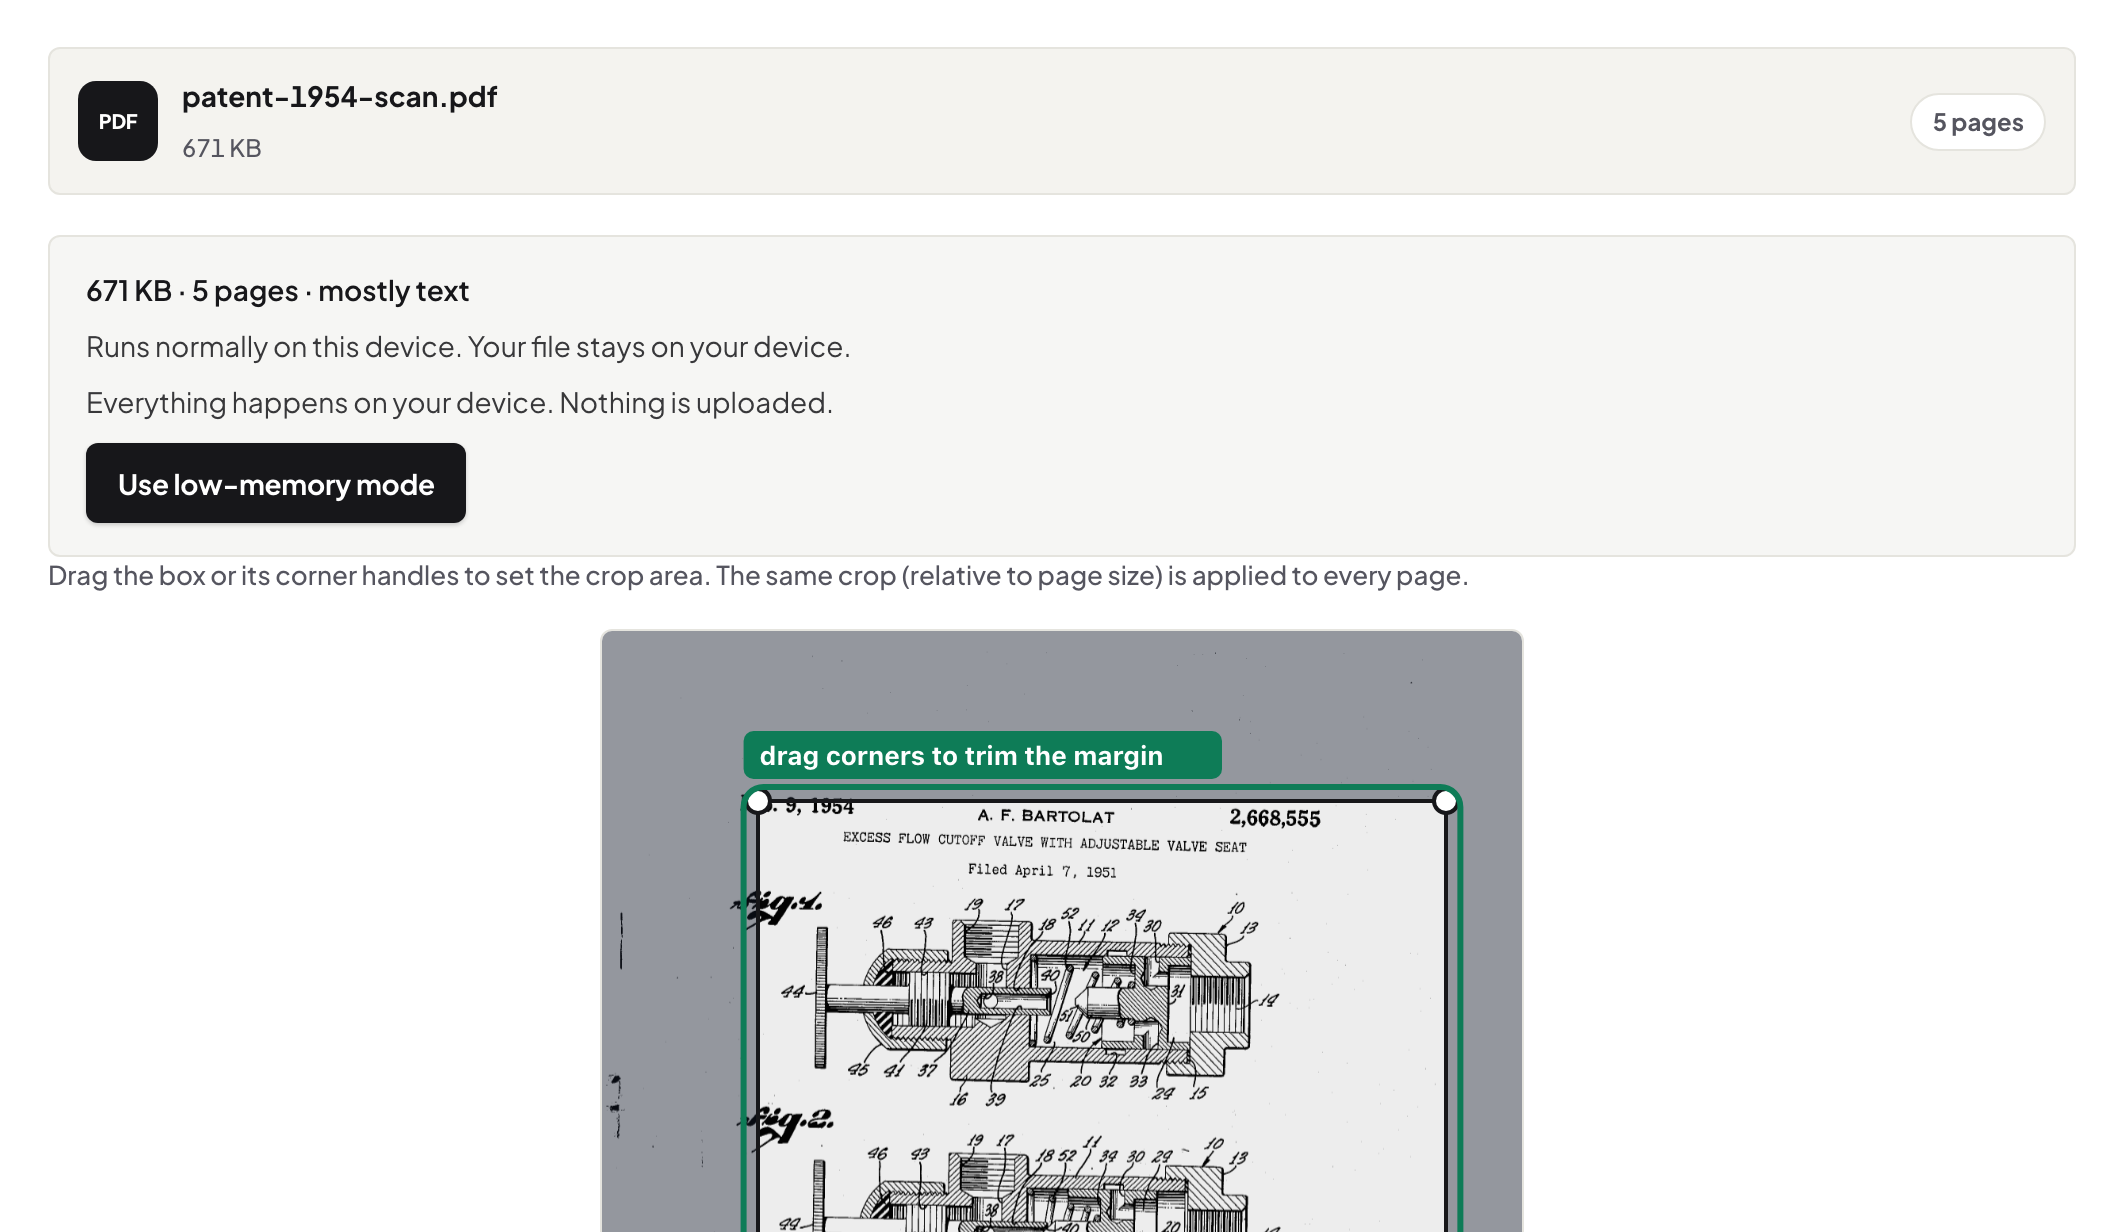Click 'Runs normally on this device' text
This screenshot has height=1232, width=2124.
tap(468, 347)
